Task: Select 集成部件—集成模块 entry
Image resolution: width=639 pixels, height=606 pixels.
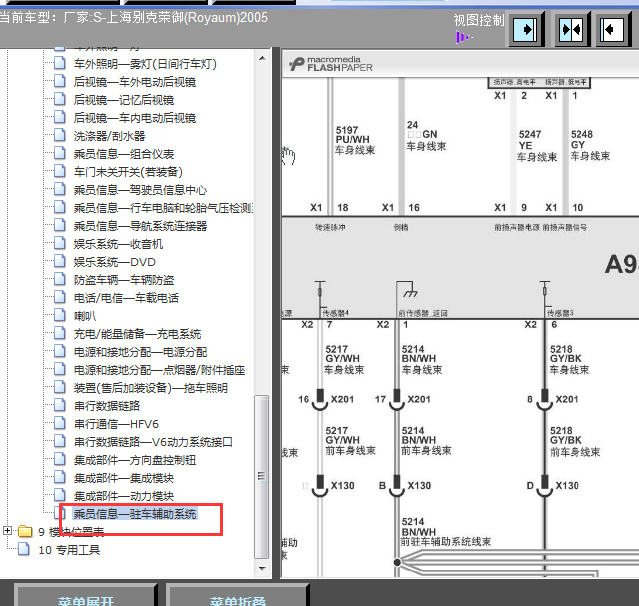Action: 124,478
